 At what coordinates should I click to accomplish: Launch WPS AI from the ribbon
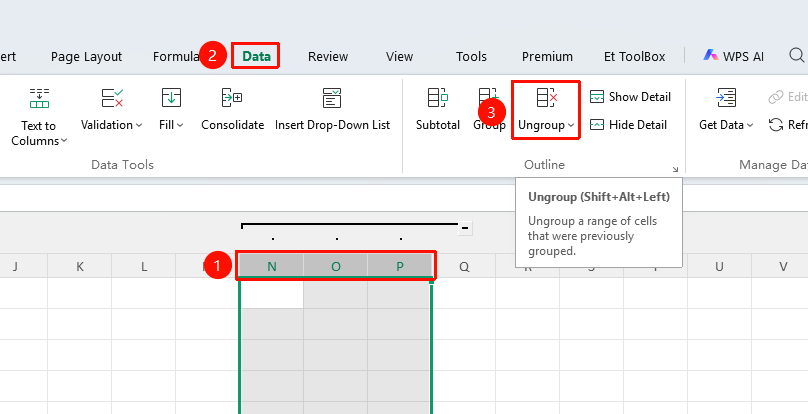pyautogui.click(x=733, y=56)
